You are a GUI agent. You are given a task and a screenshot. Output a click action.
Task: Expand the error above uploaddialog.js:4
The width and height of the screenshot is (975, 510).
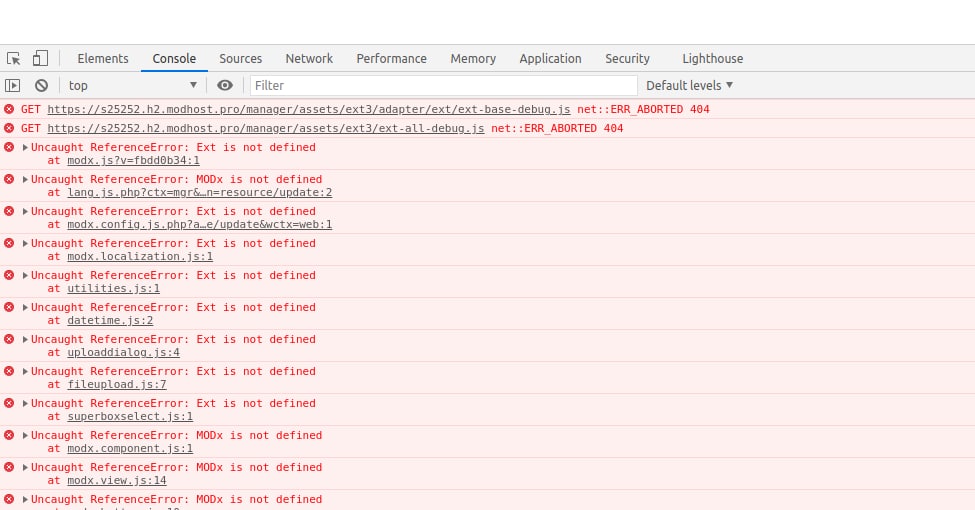pyautogui.click(x=25, y=340)
